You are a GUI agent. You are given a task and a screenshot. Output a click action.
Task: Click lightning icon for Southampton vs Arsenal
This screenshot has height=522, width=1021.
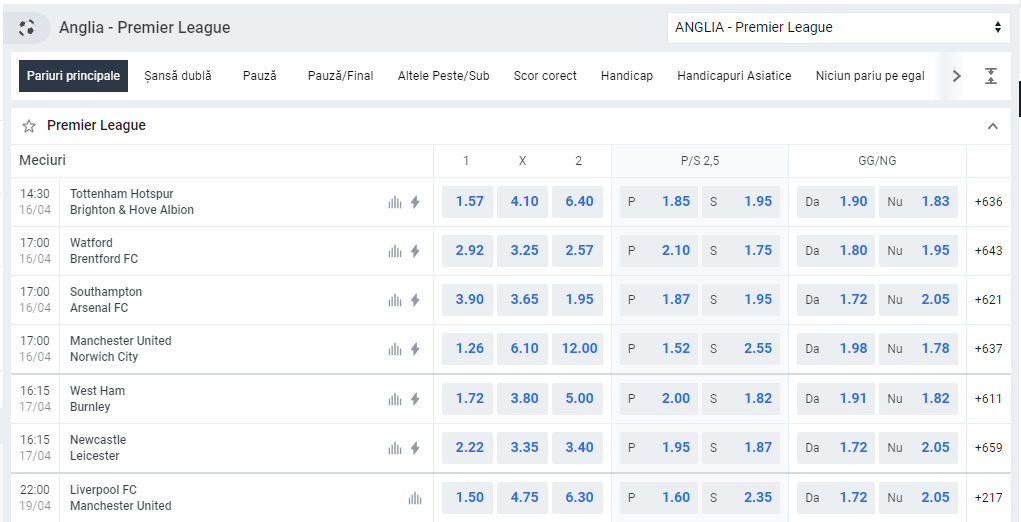pyautogui.click(x=415, y=300)
